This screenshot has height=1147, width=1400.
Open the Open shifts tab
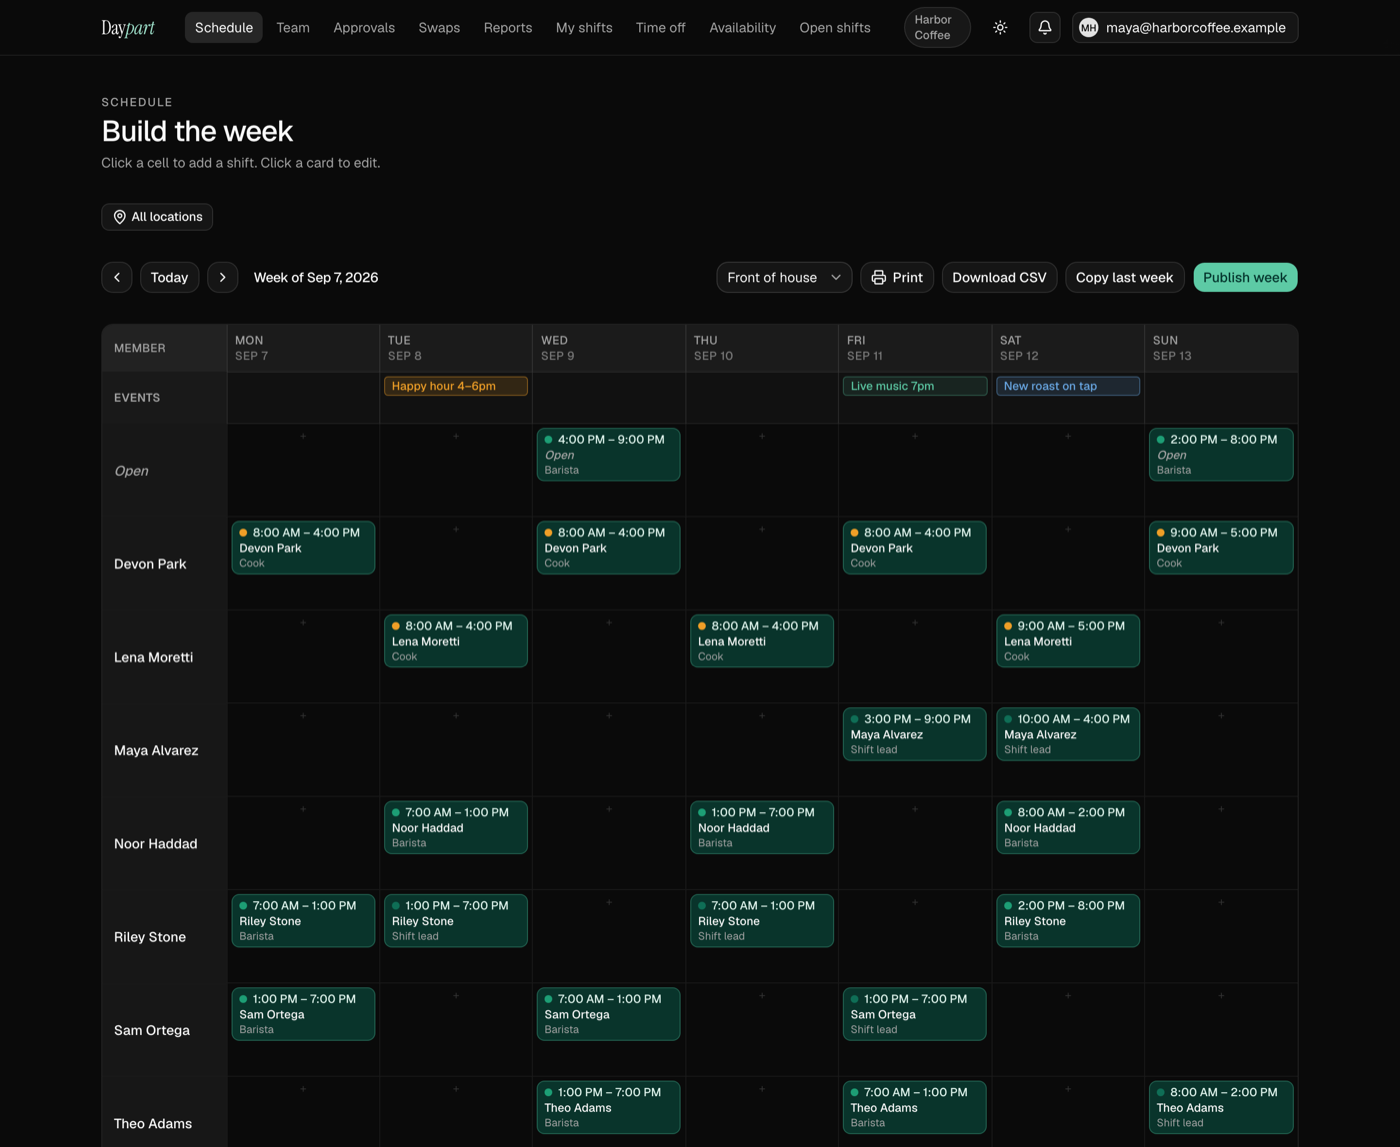[835, 28]
